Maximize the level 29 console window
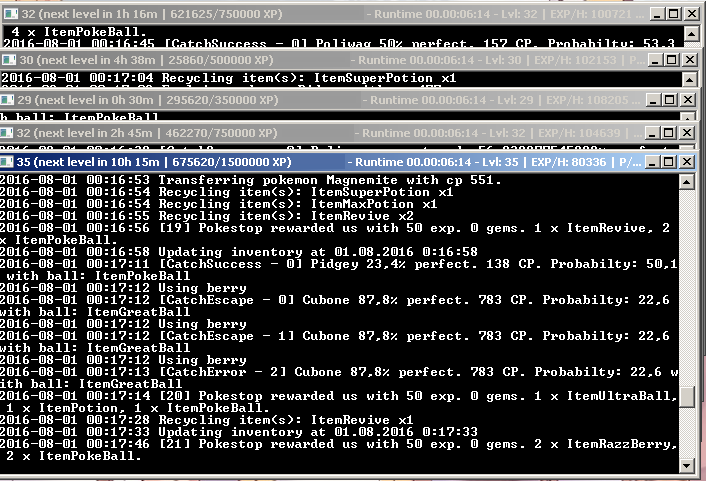 670,100
